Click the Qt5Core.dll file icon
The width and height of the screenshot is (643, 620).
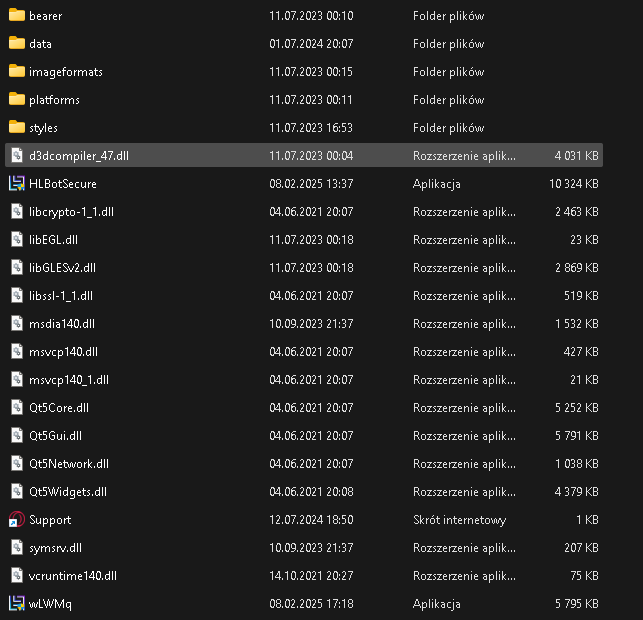[16, 408]
